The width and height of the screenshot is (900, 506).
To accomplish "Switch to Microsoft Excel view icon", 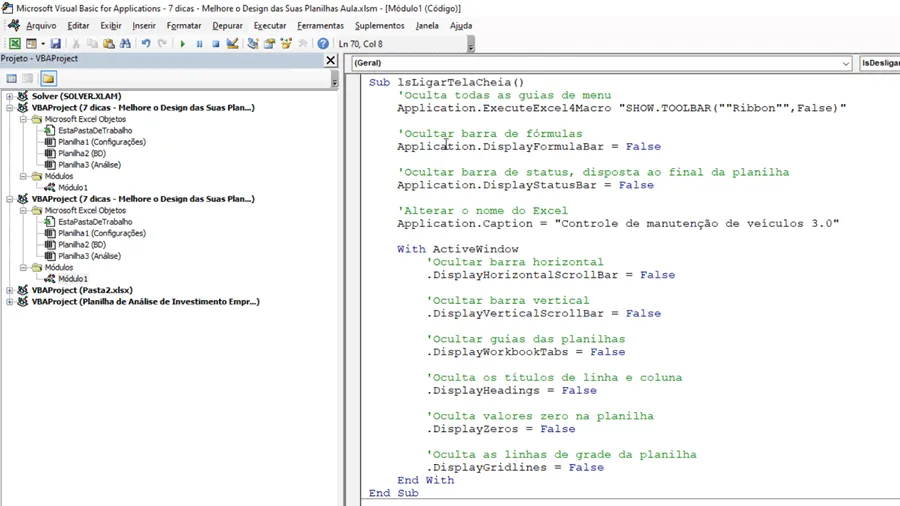I will pos(14,44).
